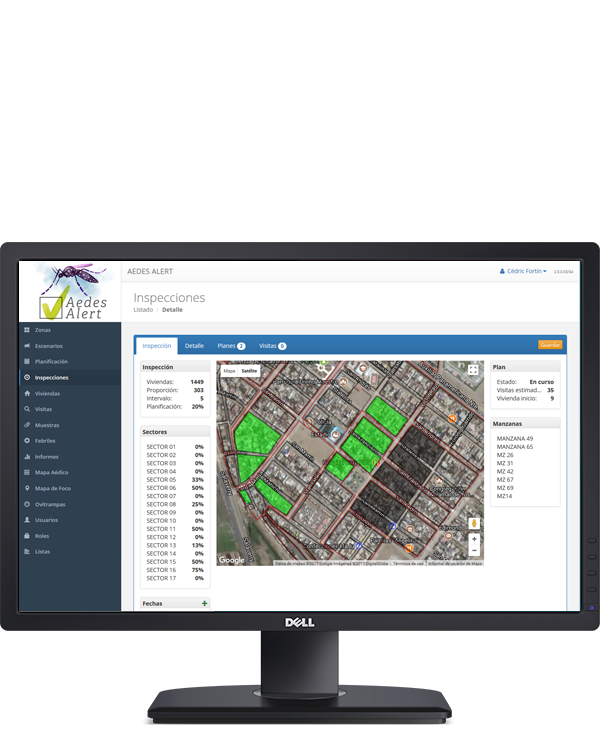
Task: Zoom out on the map
Action: click(474, 551)
